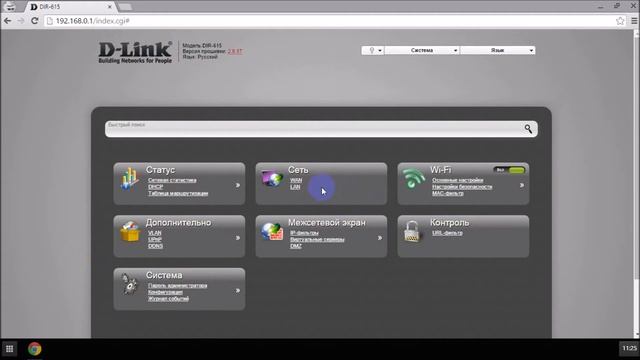
Task: Open the URL-фильтр link
Action: click(x=447, y=233)
